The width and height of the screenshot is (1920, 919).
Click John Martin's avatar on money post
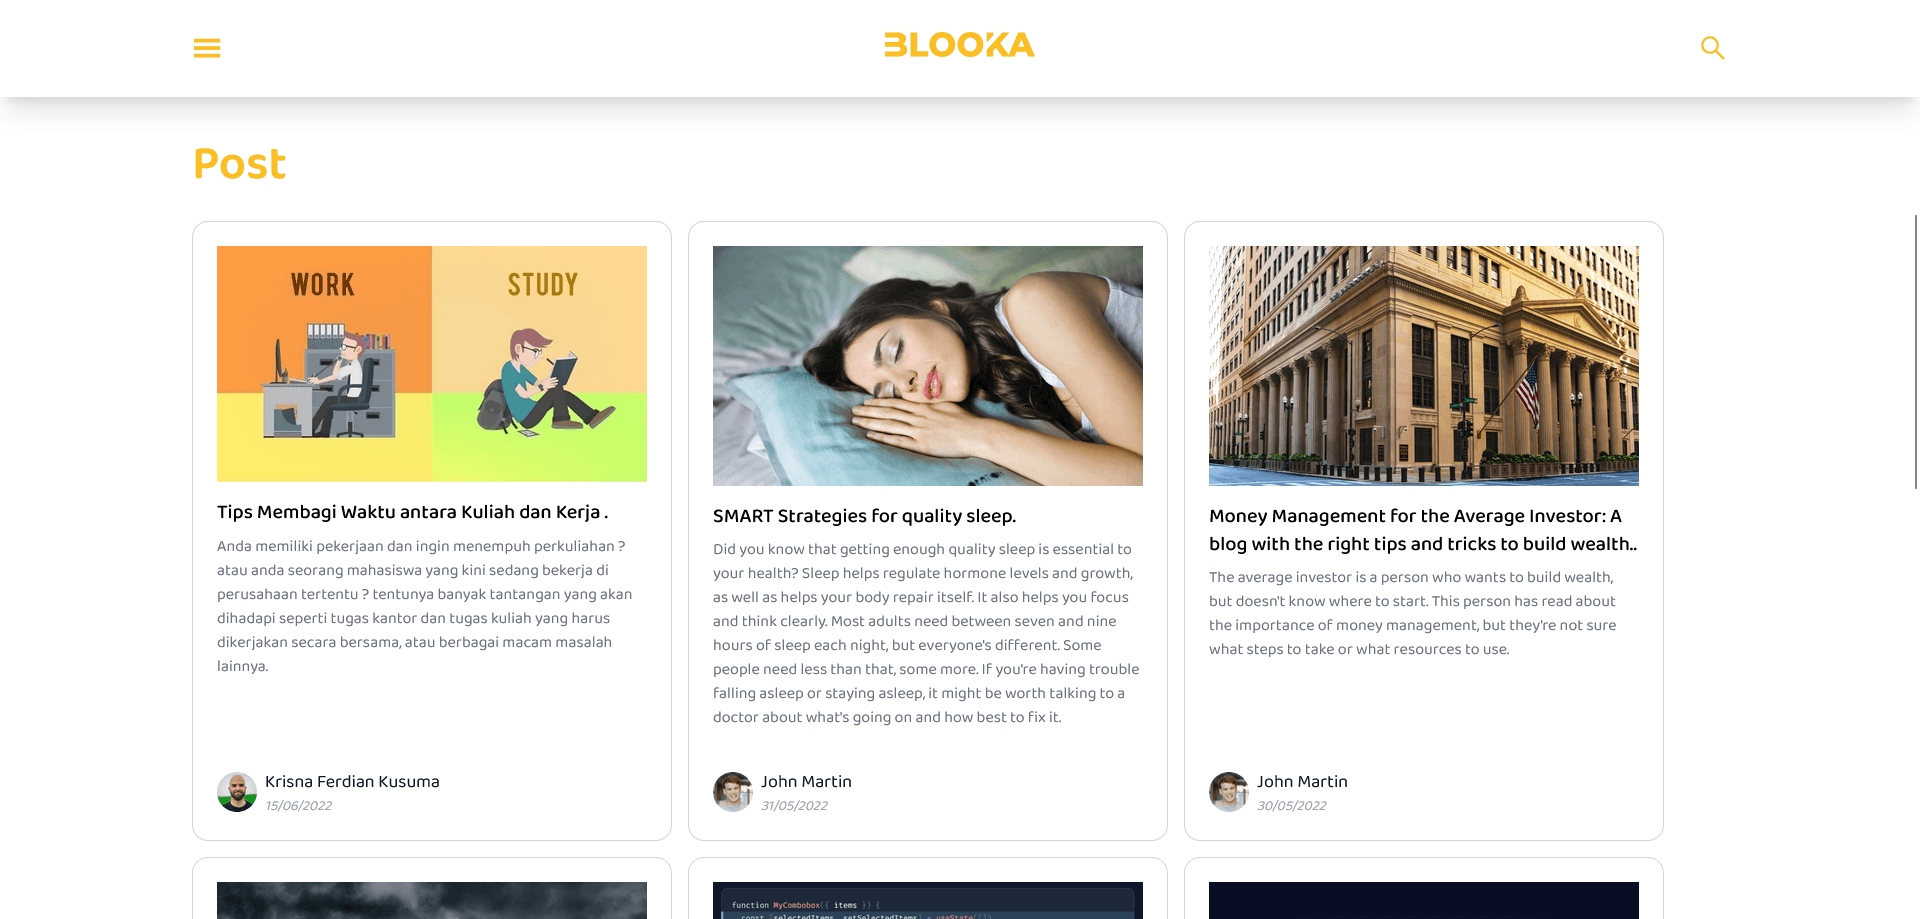click(x=1229, y=792)
